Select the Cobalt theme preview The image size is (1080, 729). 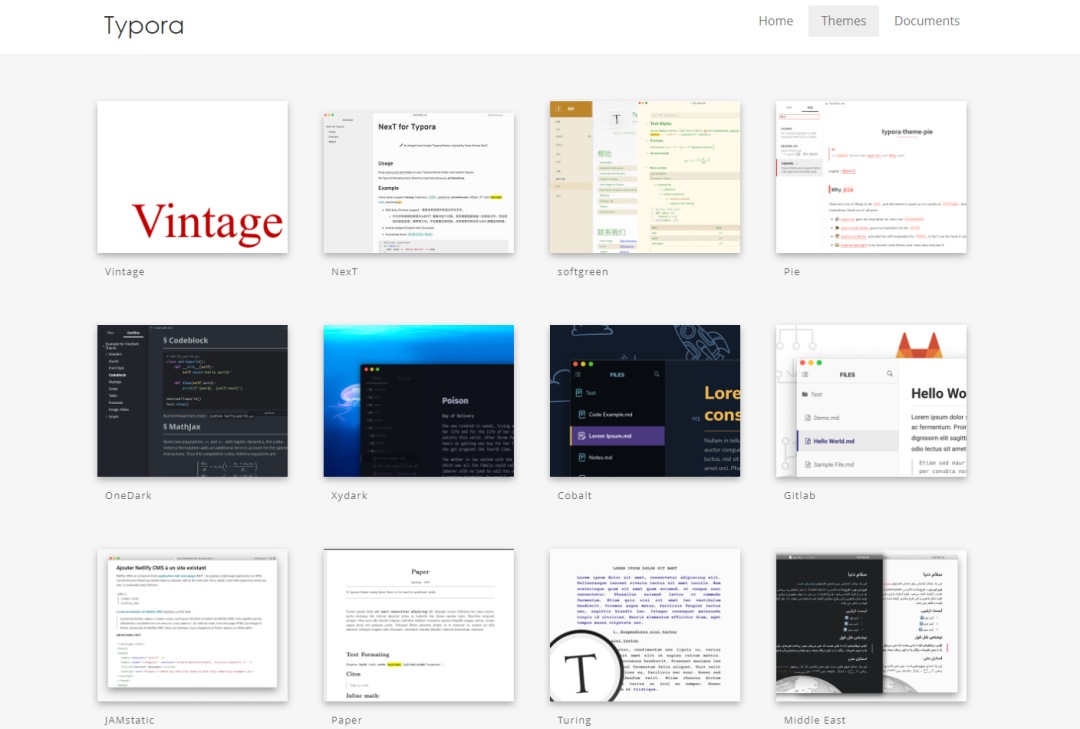point(644,400)
